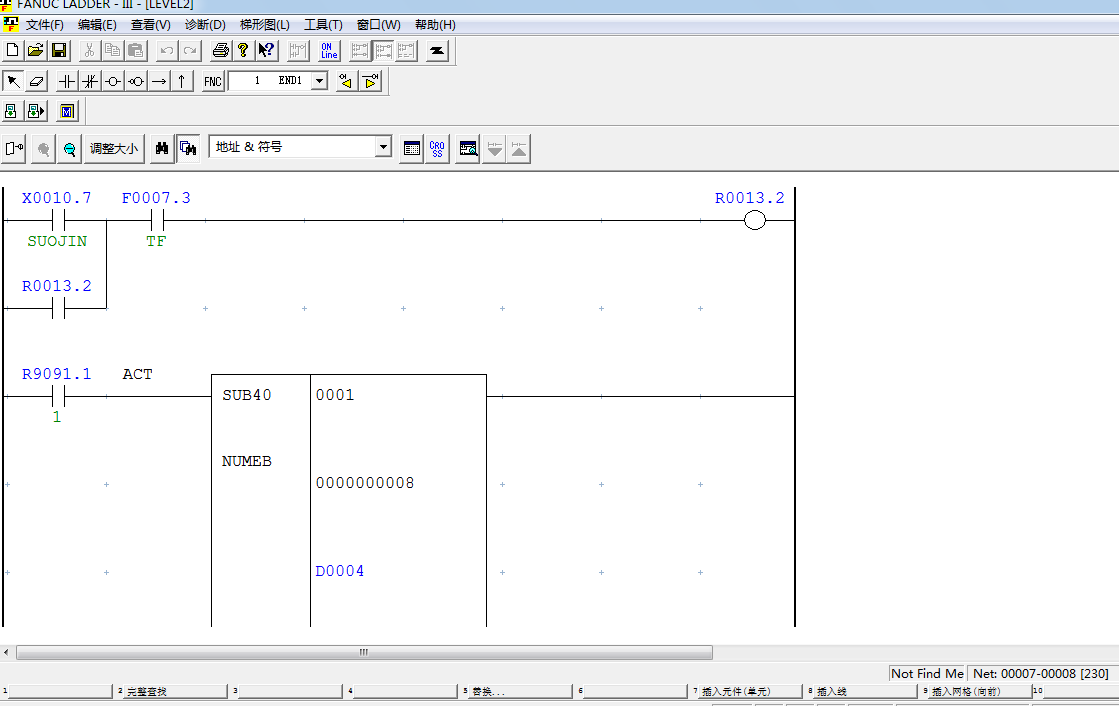Select the eraser tool
The height and width of the screenshot is (706, 1119).
coord(37,81)
